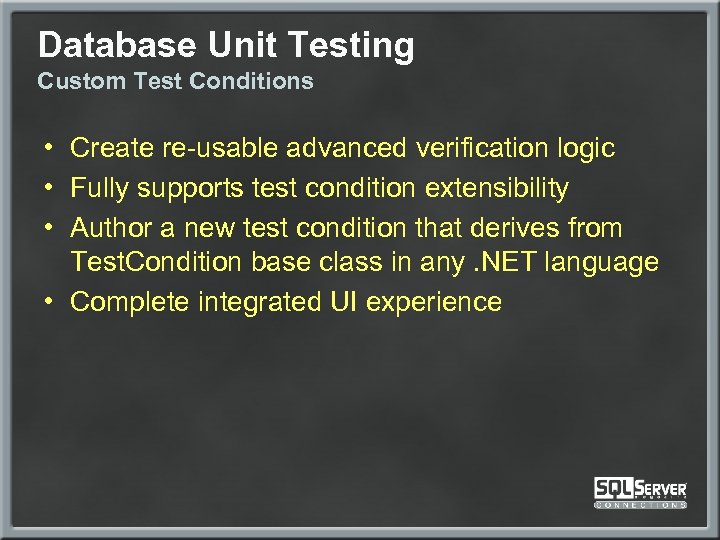Click the "CONNECTIONS" text under the logo
720x540 pixels.
[x=640, y=504]
